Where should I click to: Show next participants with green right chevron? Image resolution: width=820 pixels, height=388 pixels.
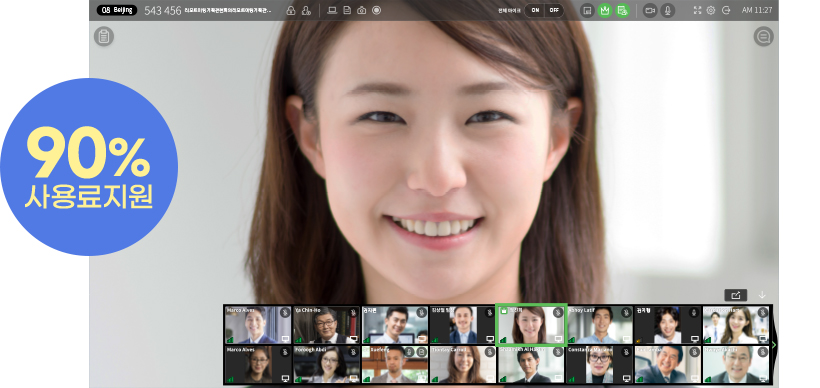point(774,345)
